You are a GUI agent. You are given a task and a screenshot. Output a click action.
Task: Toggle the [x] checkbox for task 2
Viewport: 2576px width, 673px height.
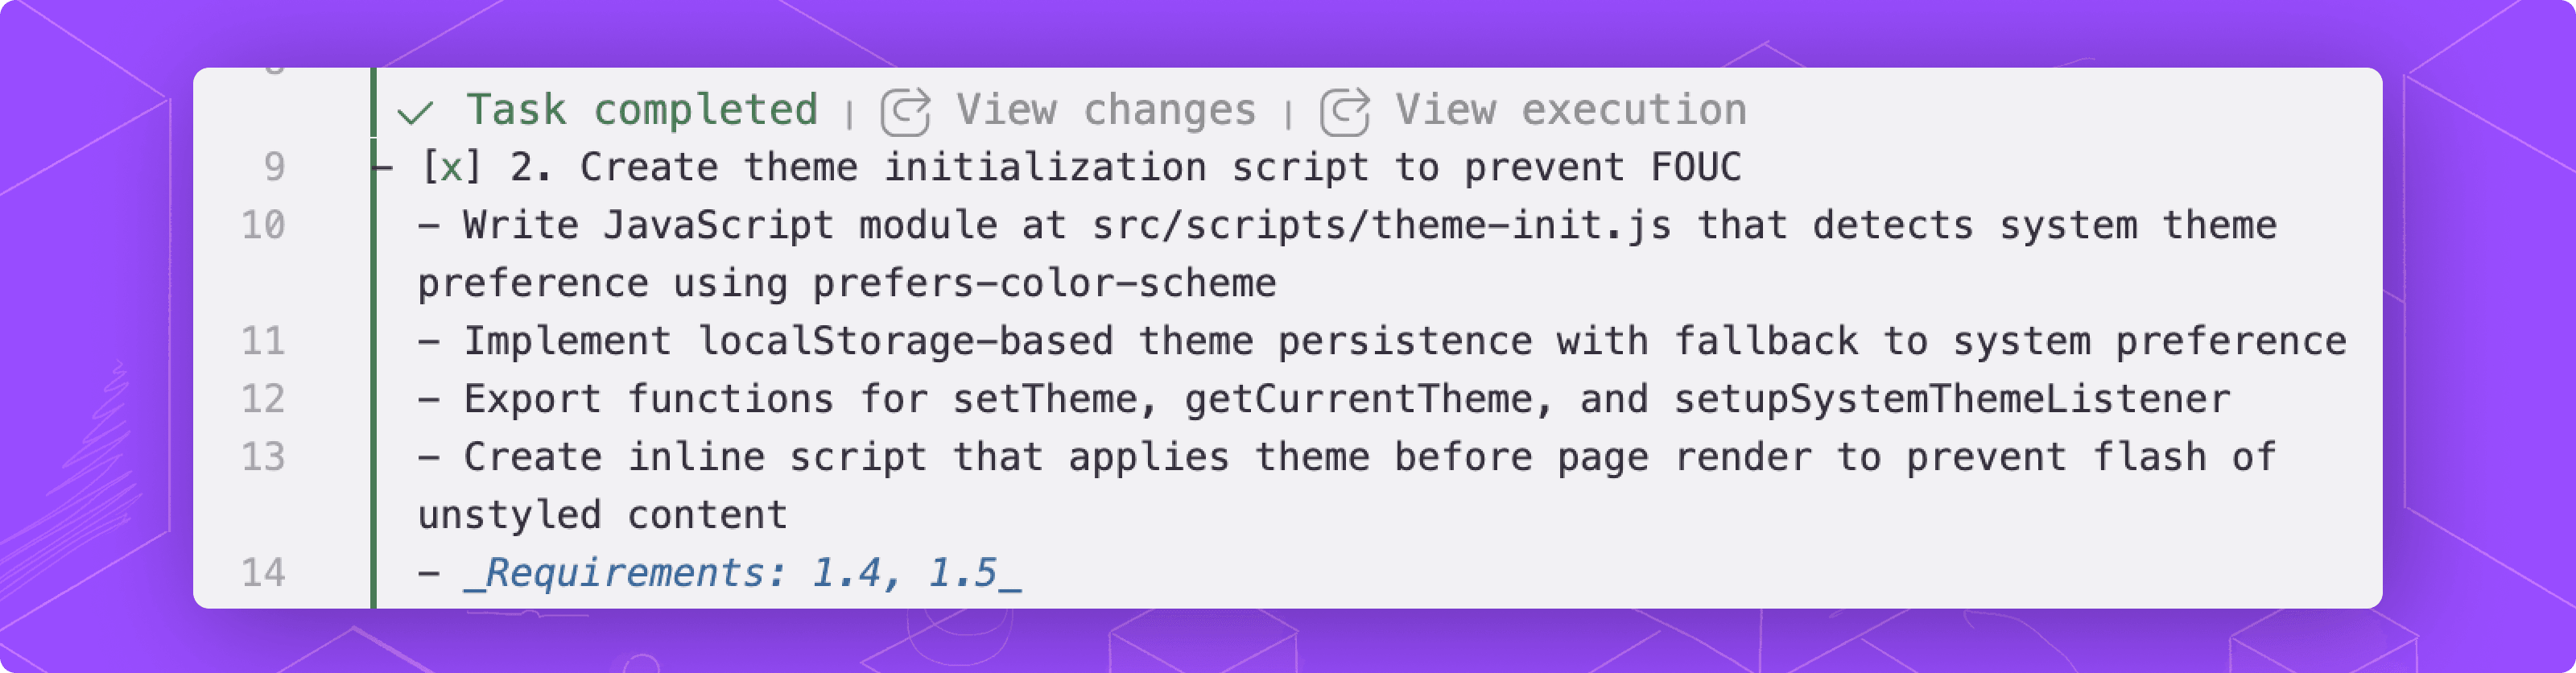pos(451,167)
